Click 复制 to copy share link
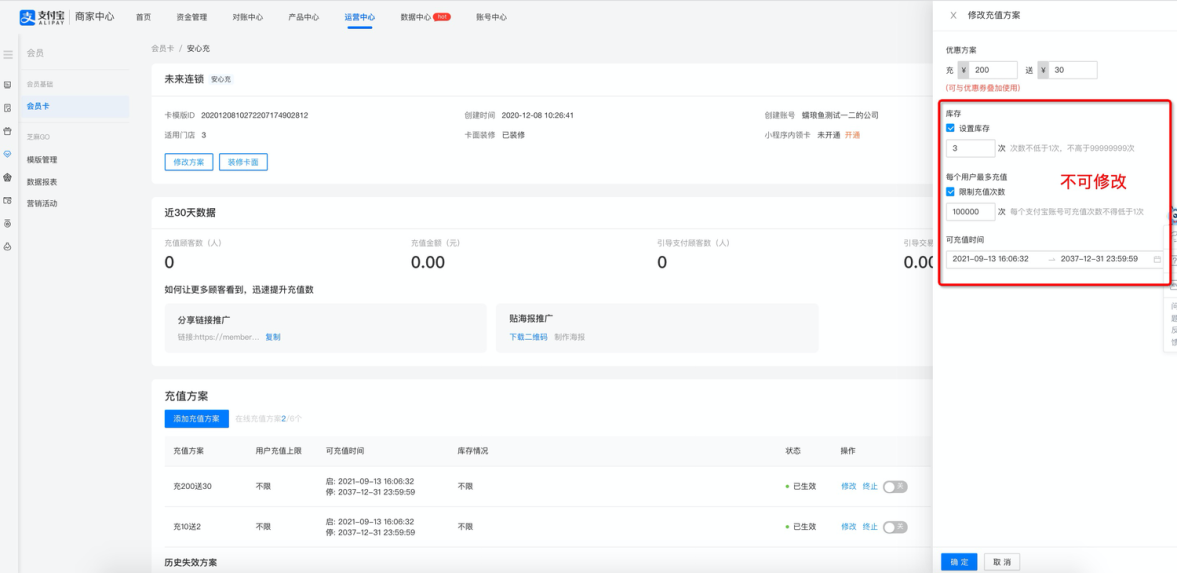This screenshot has width=1177, height=573. point(272,337)
